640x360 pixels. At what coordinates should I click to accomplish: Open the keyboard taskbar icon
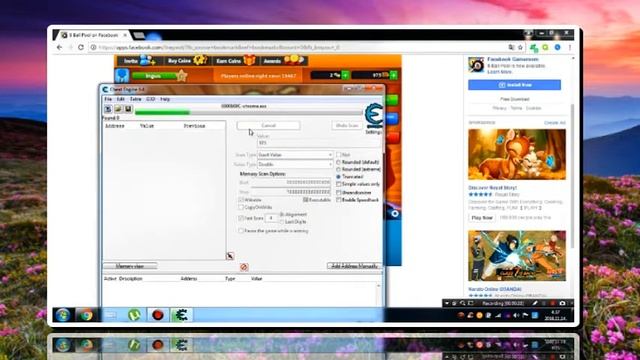click(110, 315)
